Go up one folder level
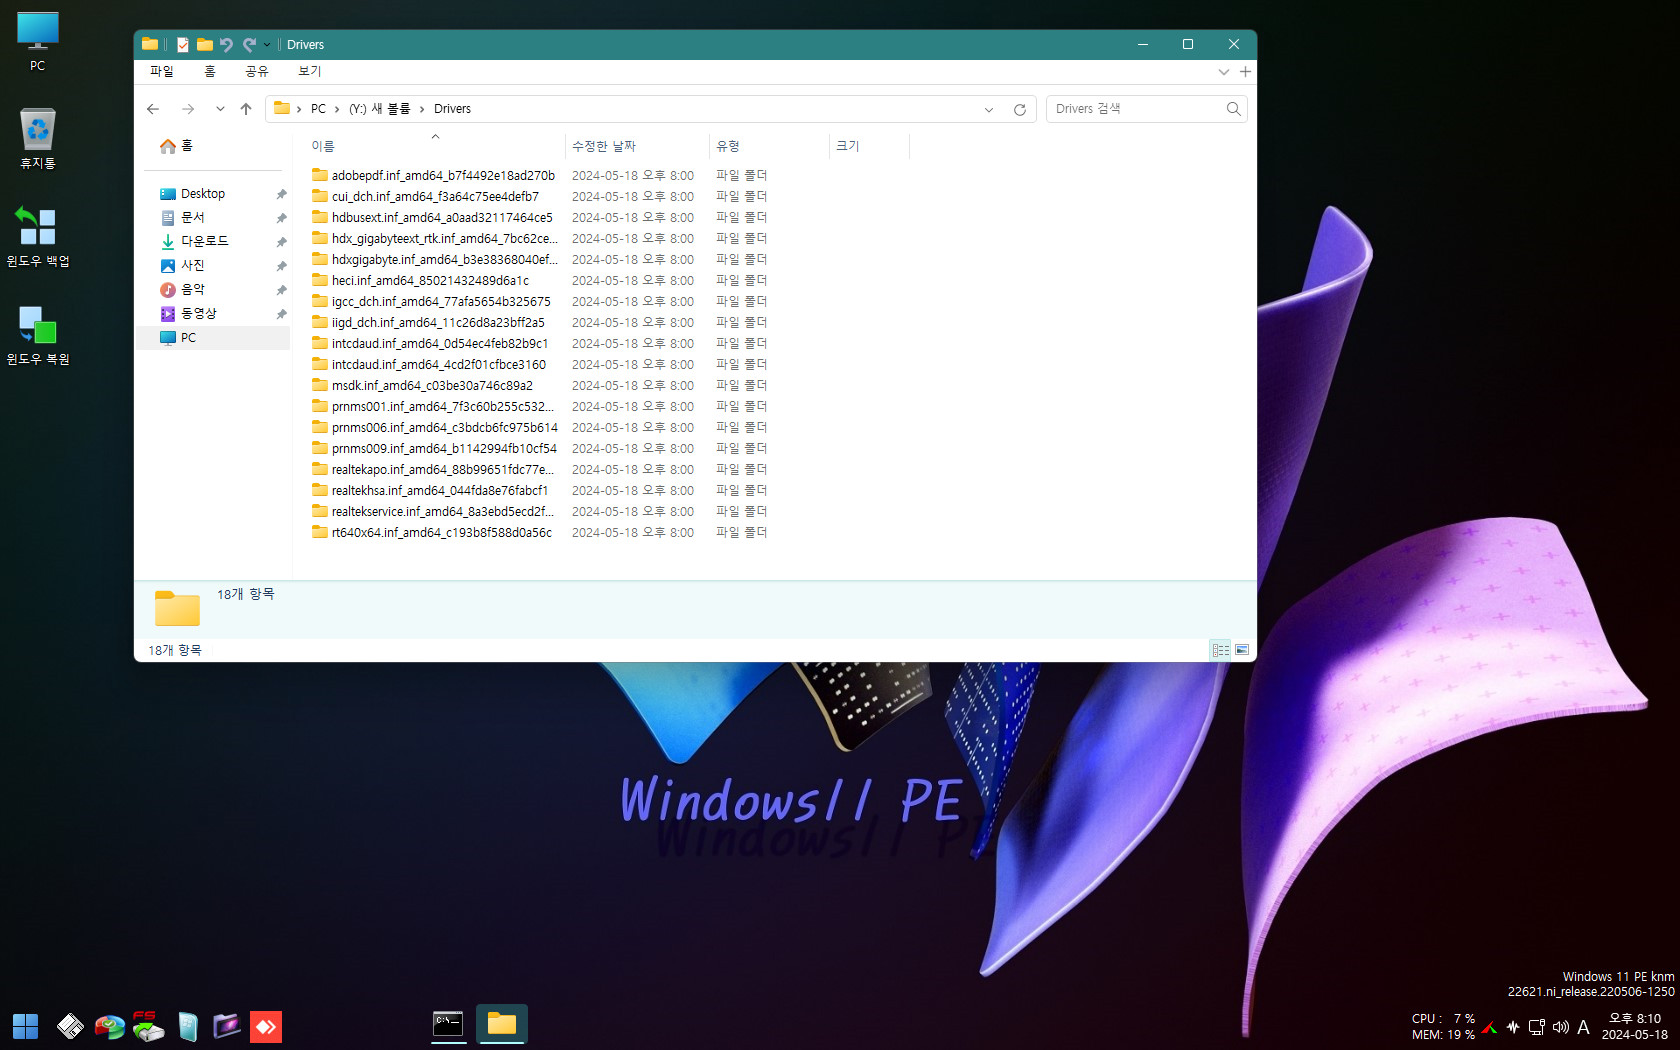 246,109
